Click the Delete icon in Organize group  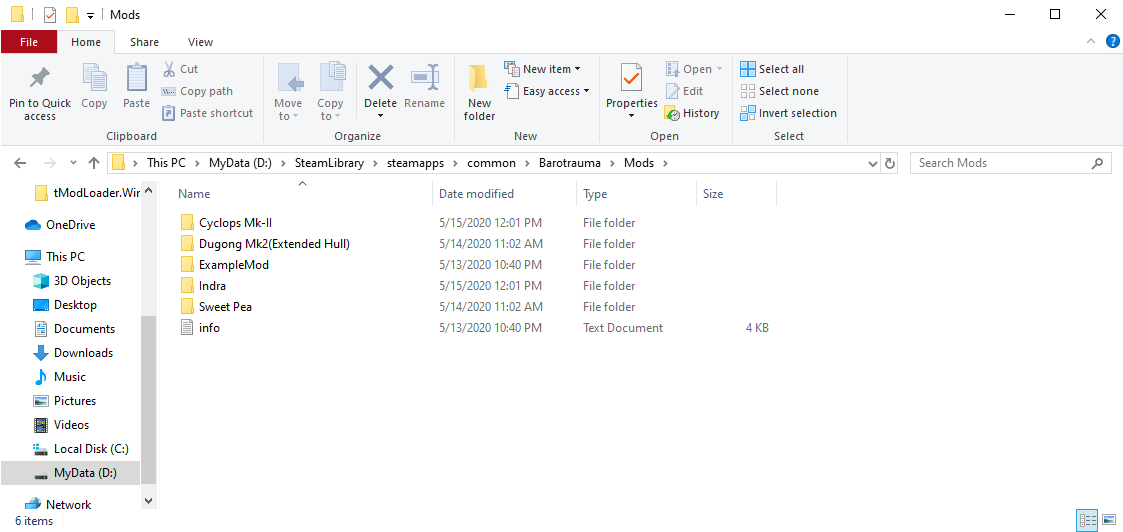coord(380,80)
